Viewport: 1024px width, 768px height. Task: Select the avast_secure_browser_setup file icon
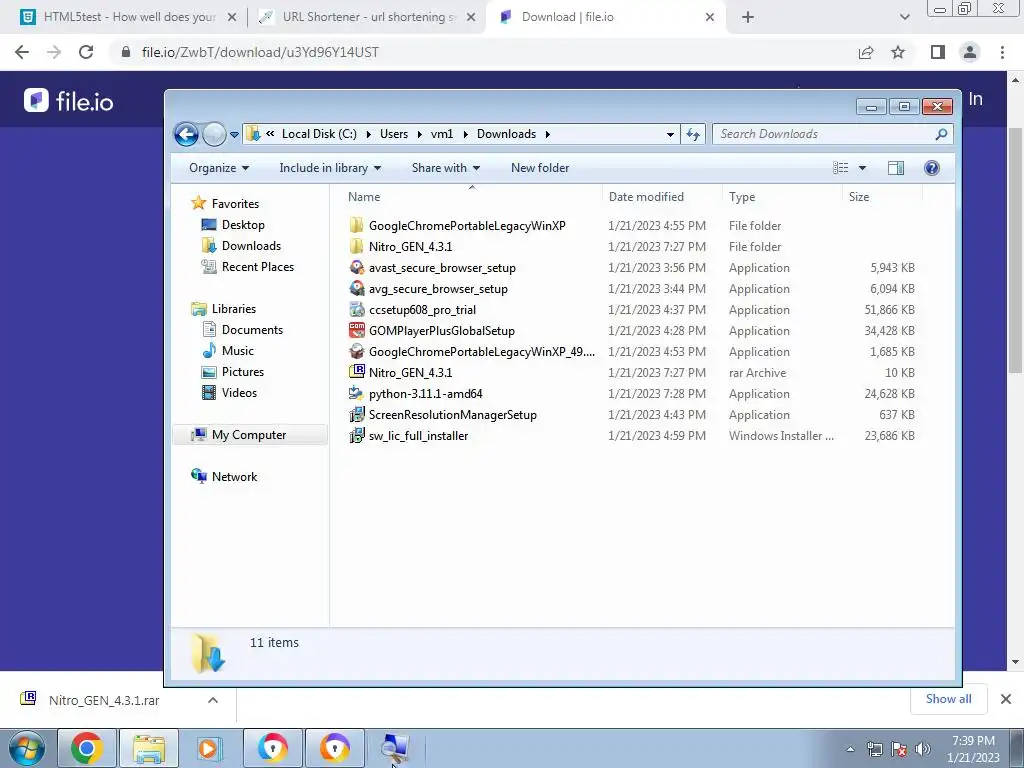pos(357,268)
